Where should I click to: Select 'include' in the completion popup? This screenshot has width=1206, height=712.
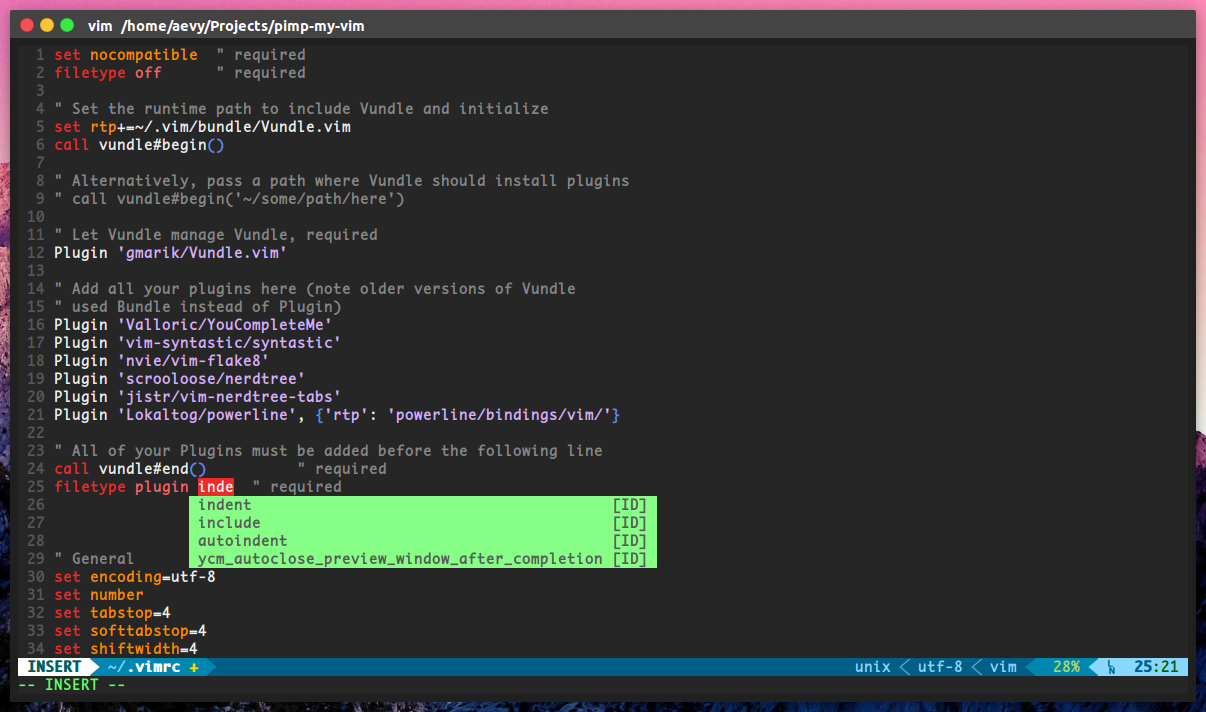point(423,523)
